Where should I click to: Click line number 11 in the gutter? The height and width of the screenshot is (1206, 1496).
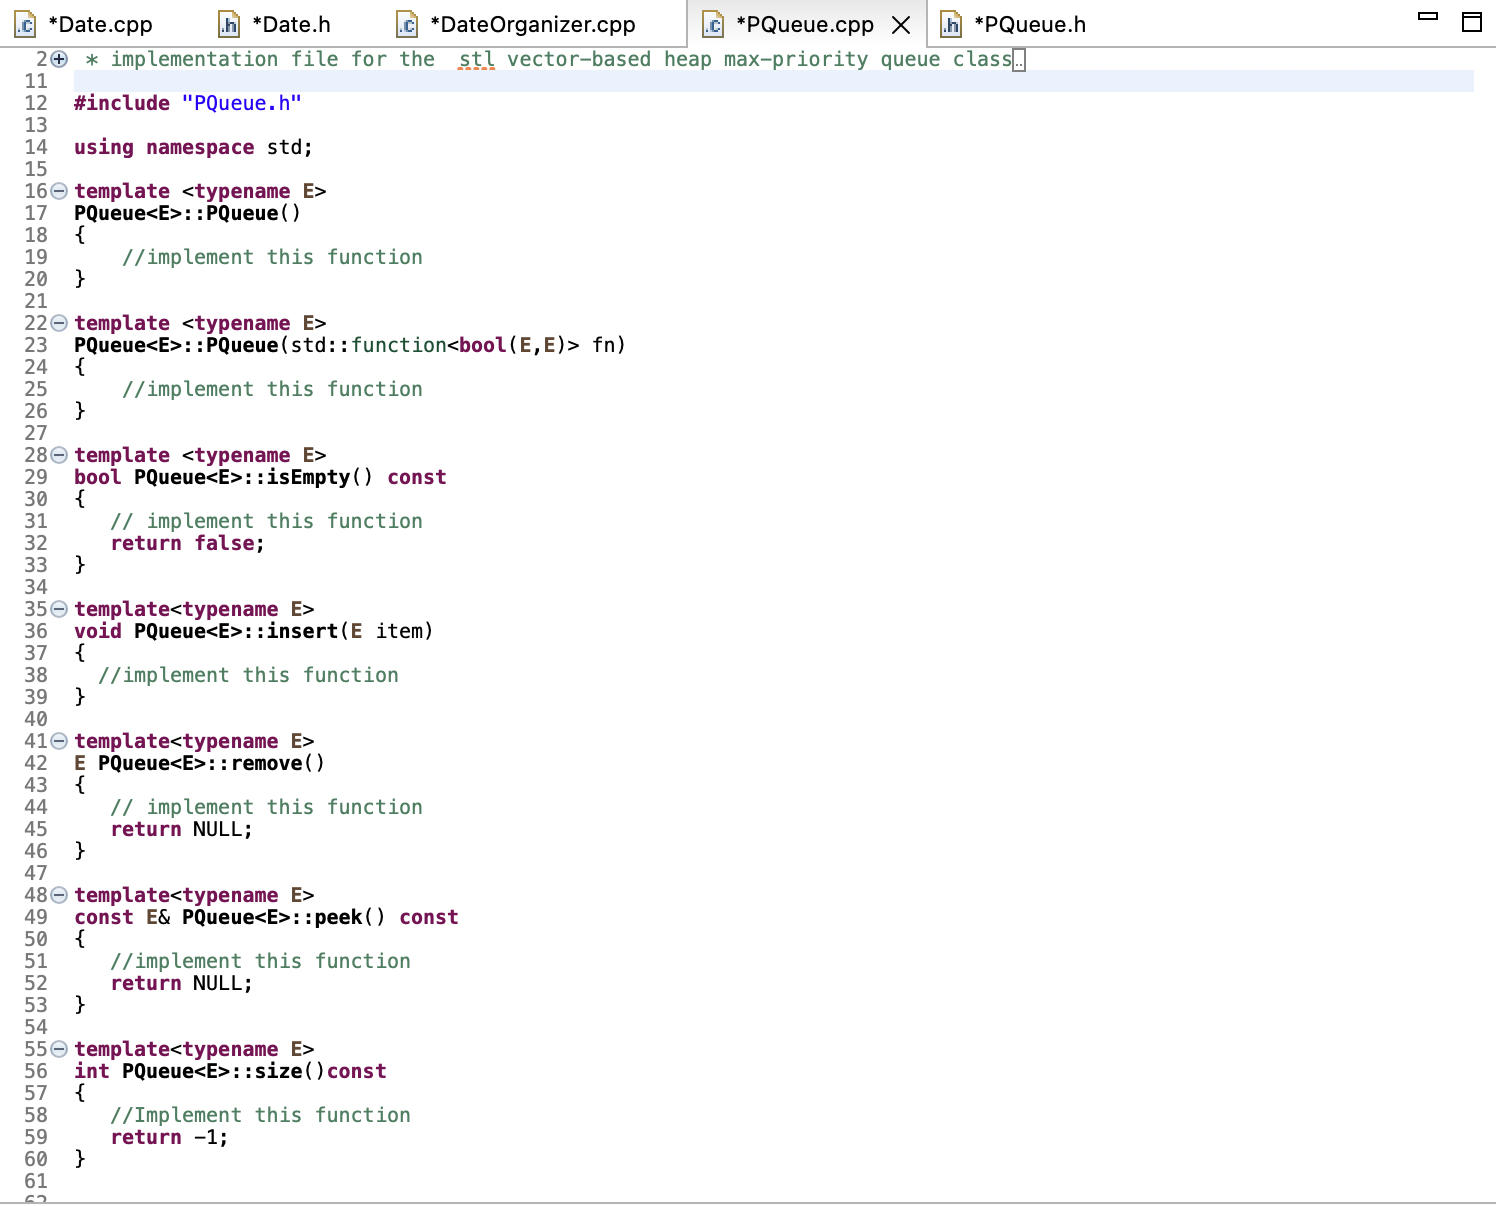click(36, 81)
